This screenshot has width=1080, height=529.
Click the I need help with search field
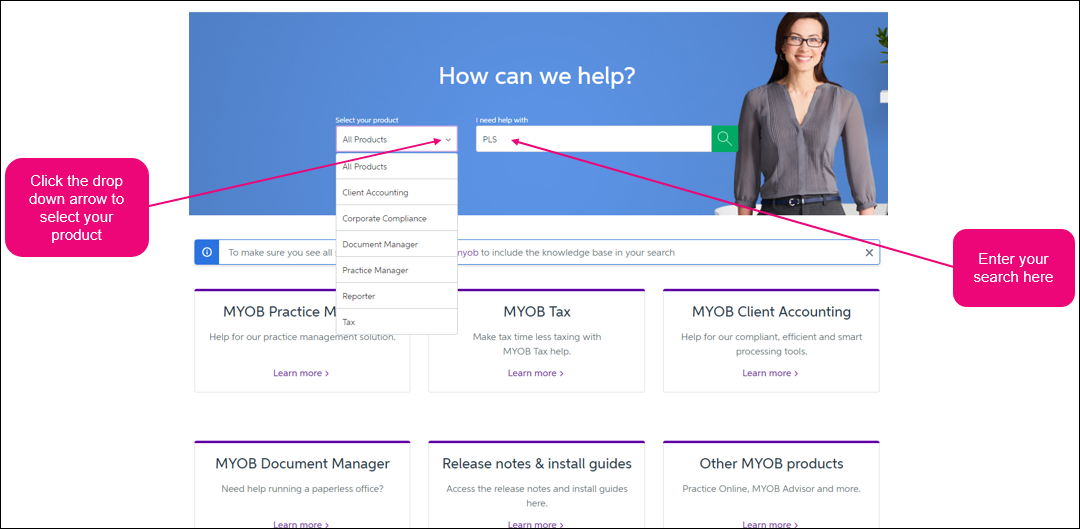(594, 139)
